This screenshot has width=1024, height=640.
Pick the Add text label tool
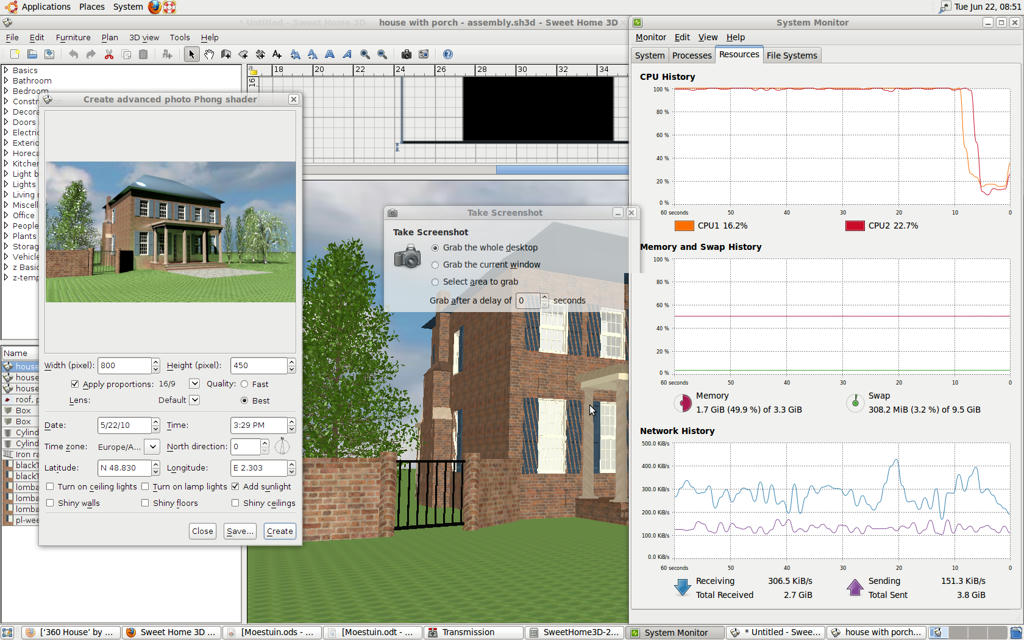point(277,54)
